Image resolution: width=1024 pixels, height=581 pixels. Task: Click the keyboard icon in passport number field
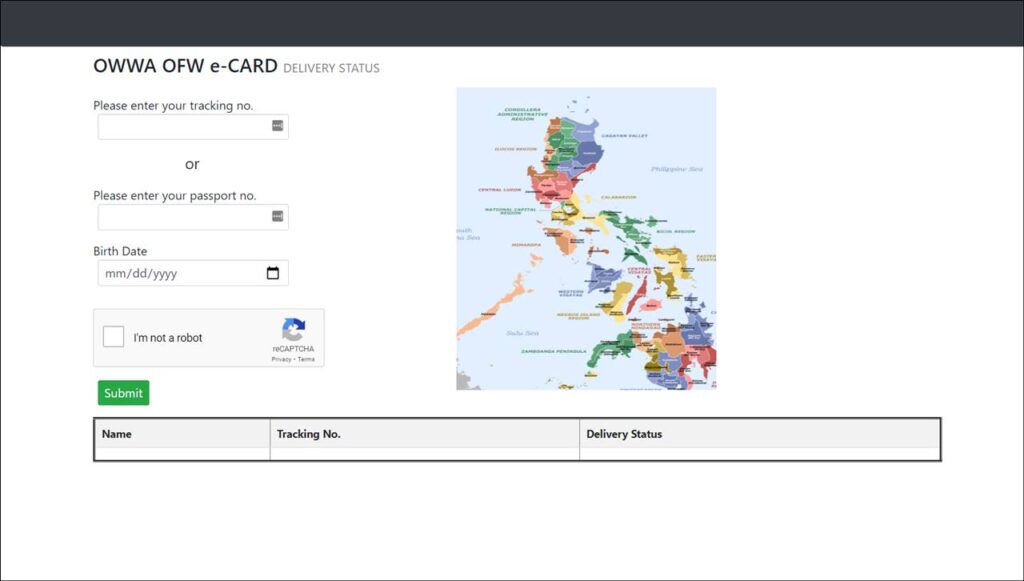pos(279,216)
